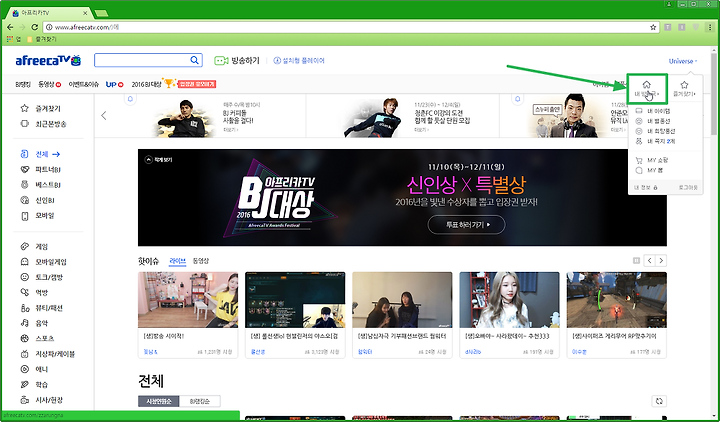Open the 먹방 category icon
This screenshot has width=720, height=422.
click(24, 292)
